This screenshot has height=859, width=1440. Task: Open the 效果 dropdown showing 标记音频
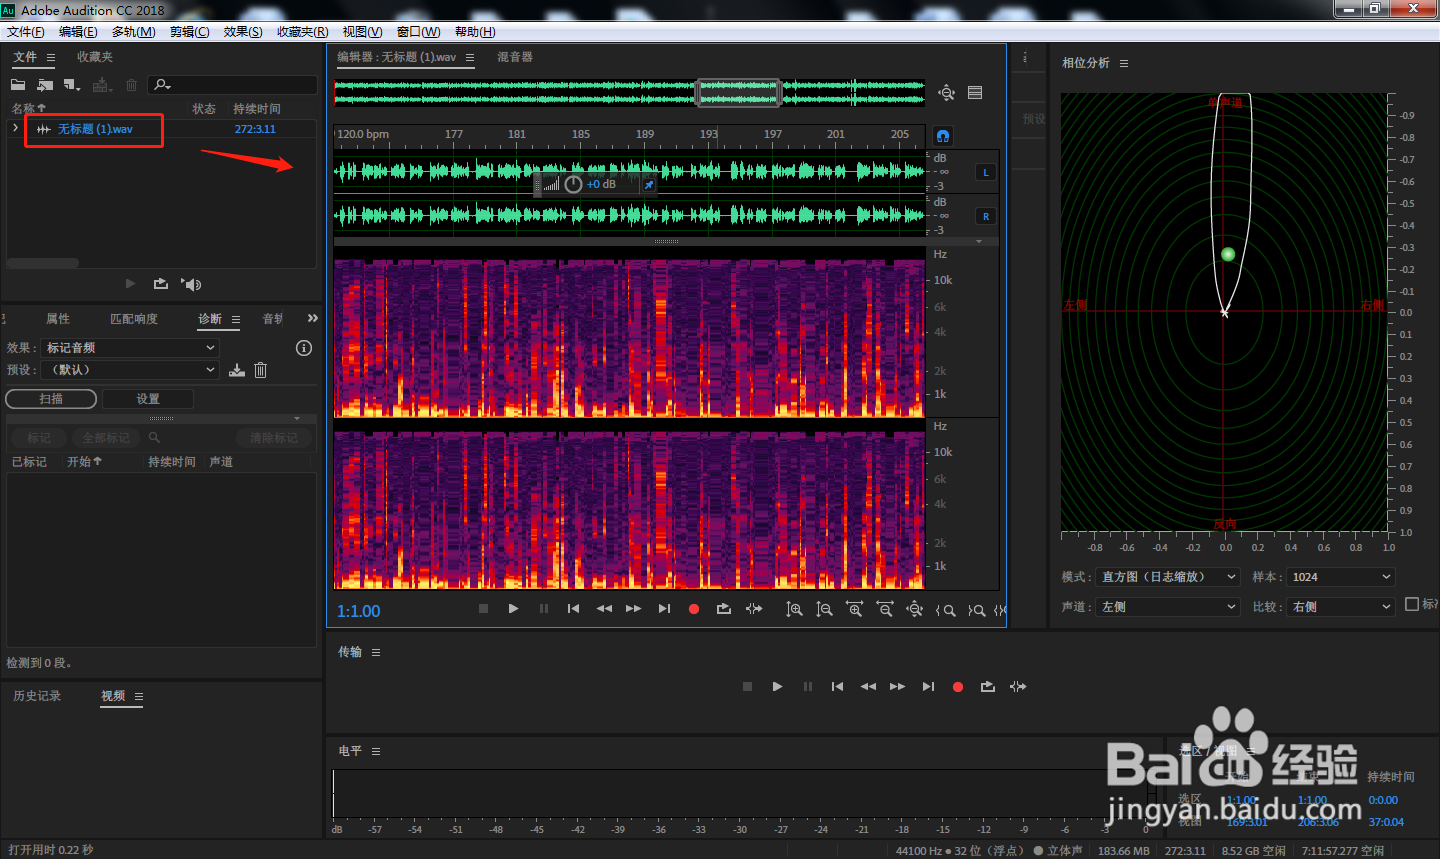tap(130, 348)
